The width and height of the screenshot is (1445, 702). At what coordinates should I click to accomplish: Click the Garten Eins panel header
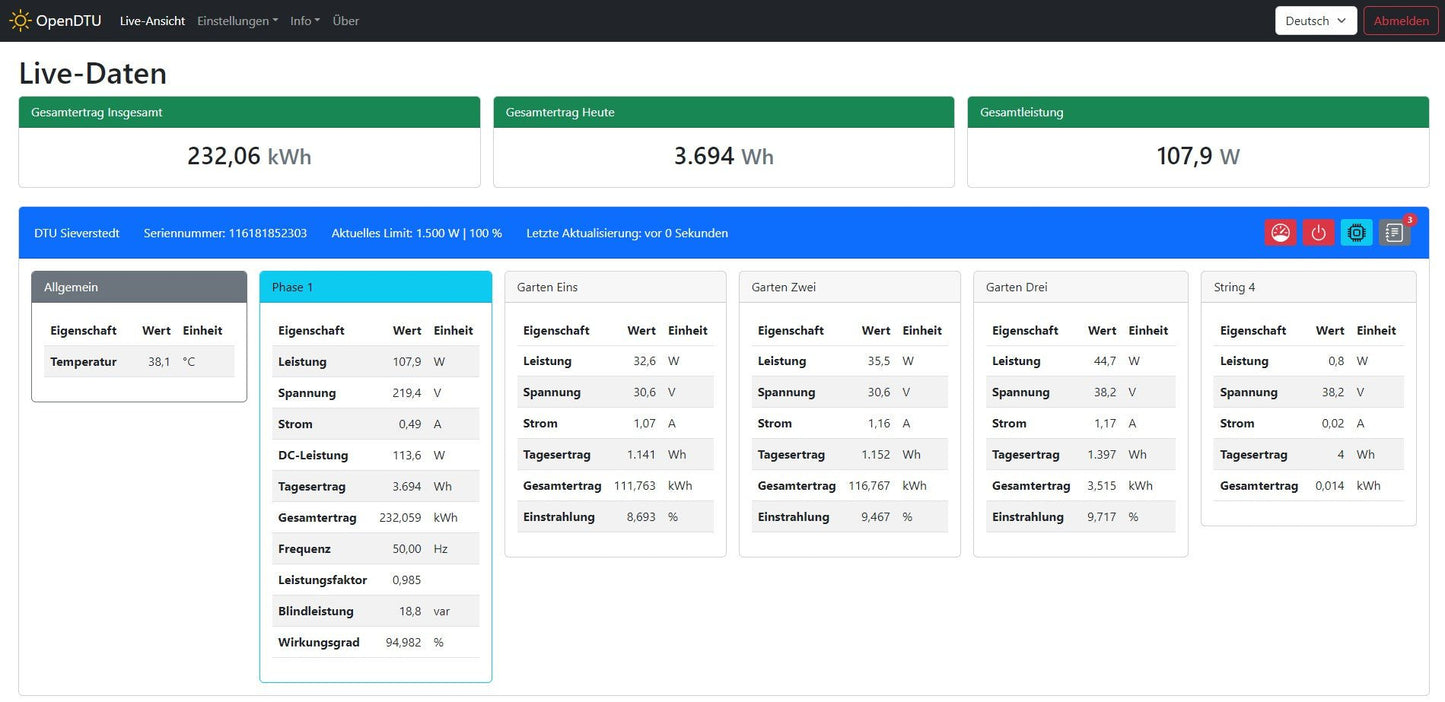(x=615, y=286)
